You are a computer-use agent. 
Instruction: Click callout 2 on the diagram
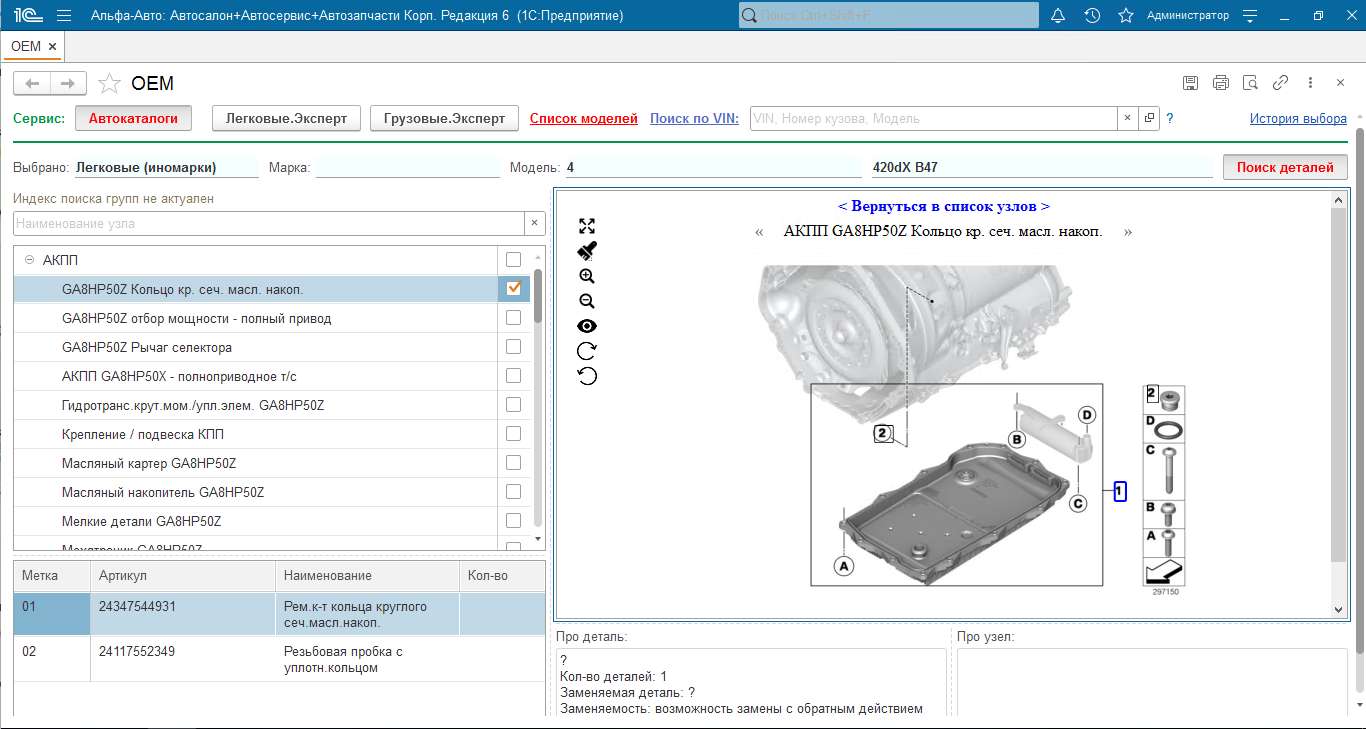point(881,433)
